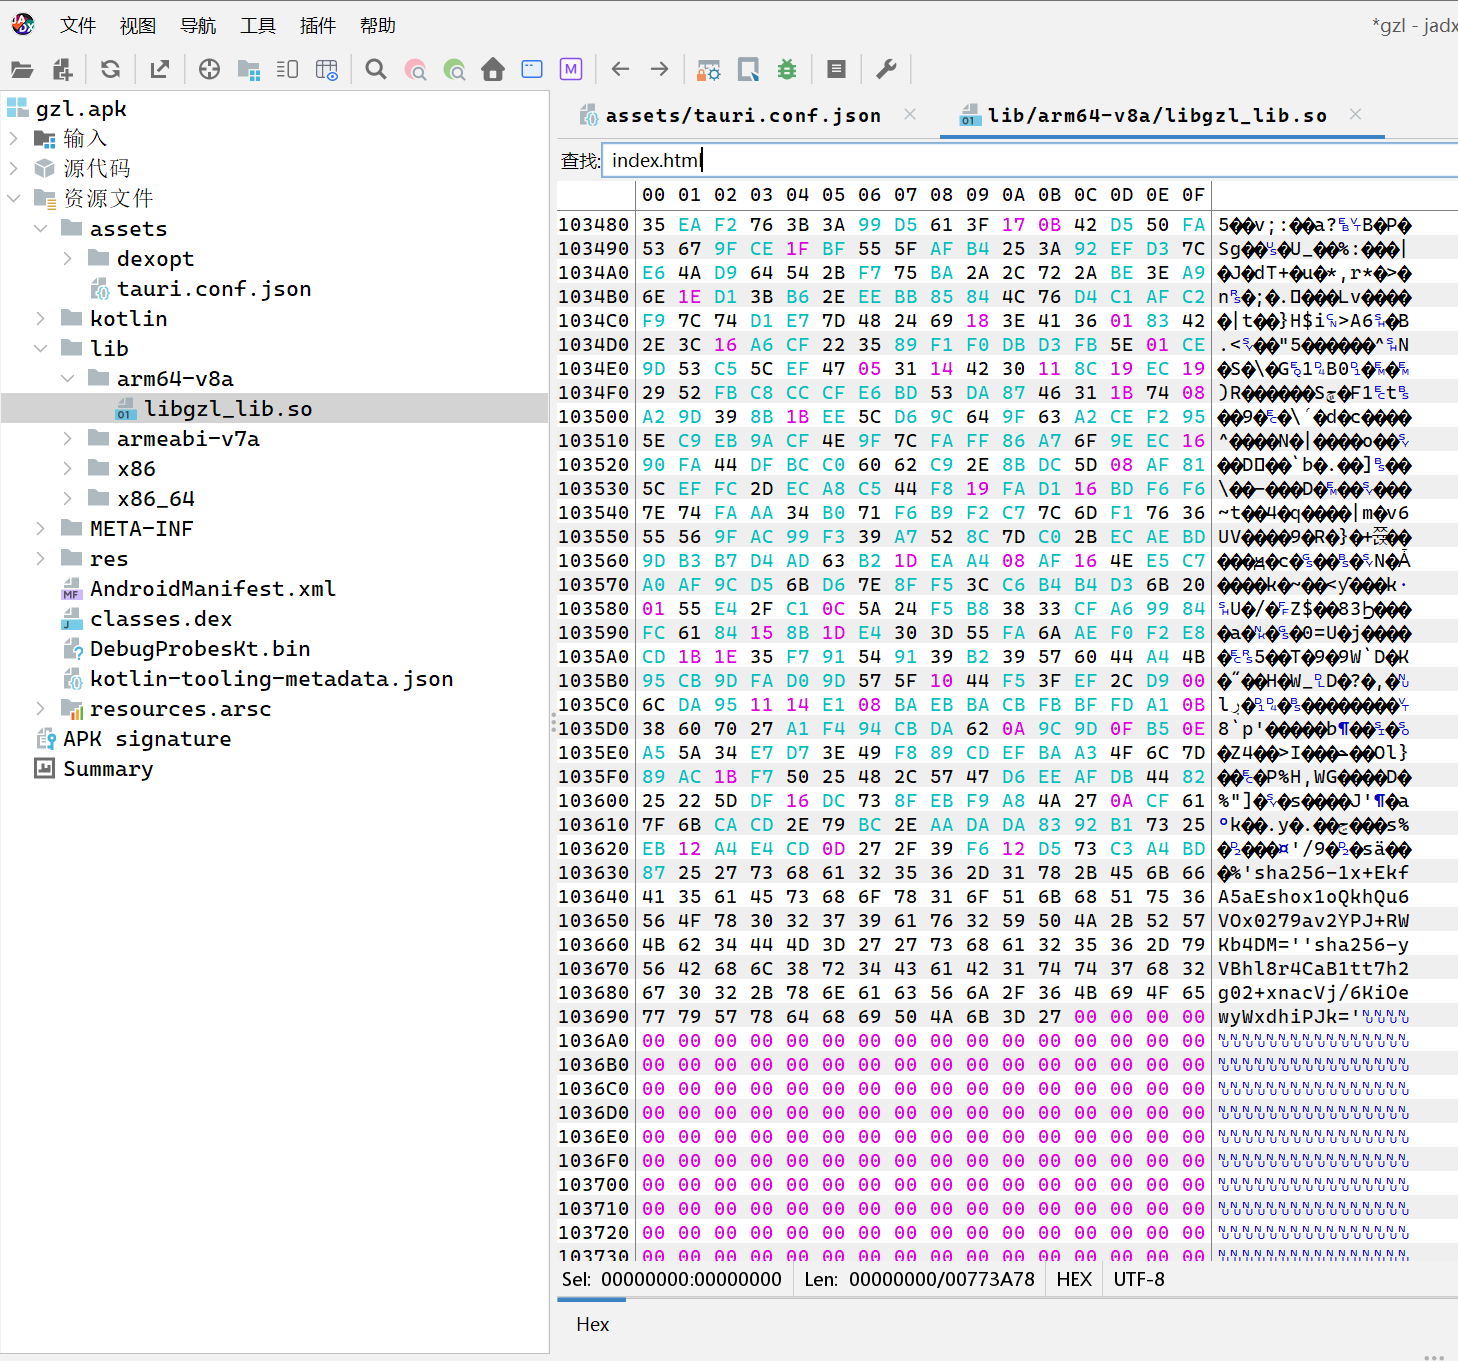Image resolution: width=1458 pixels, height=1361 pixels.
Task: Expand the META-INF folder node
Action: (41, 529)
